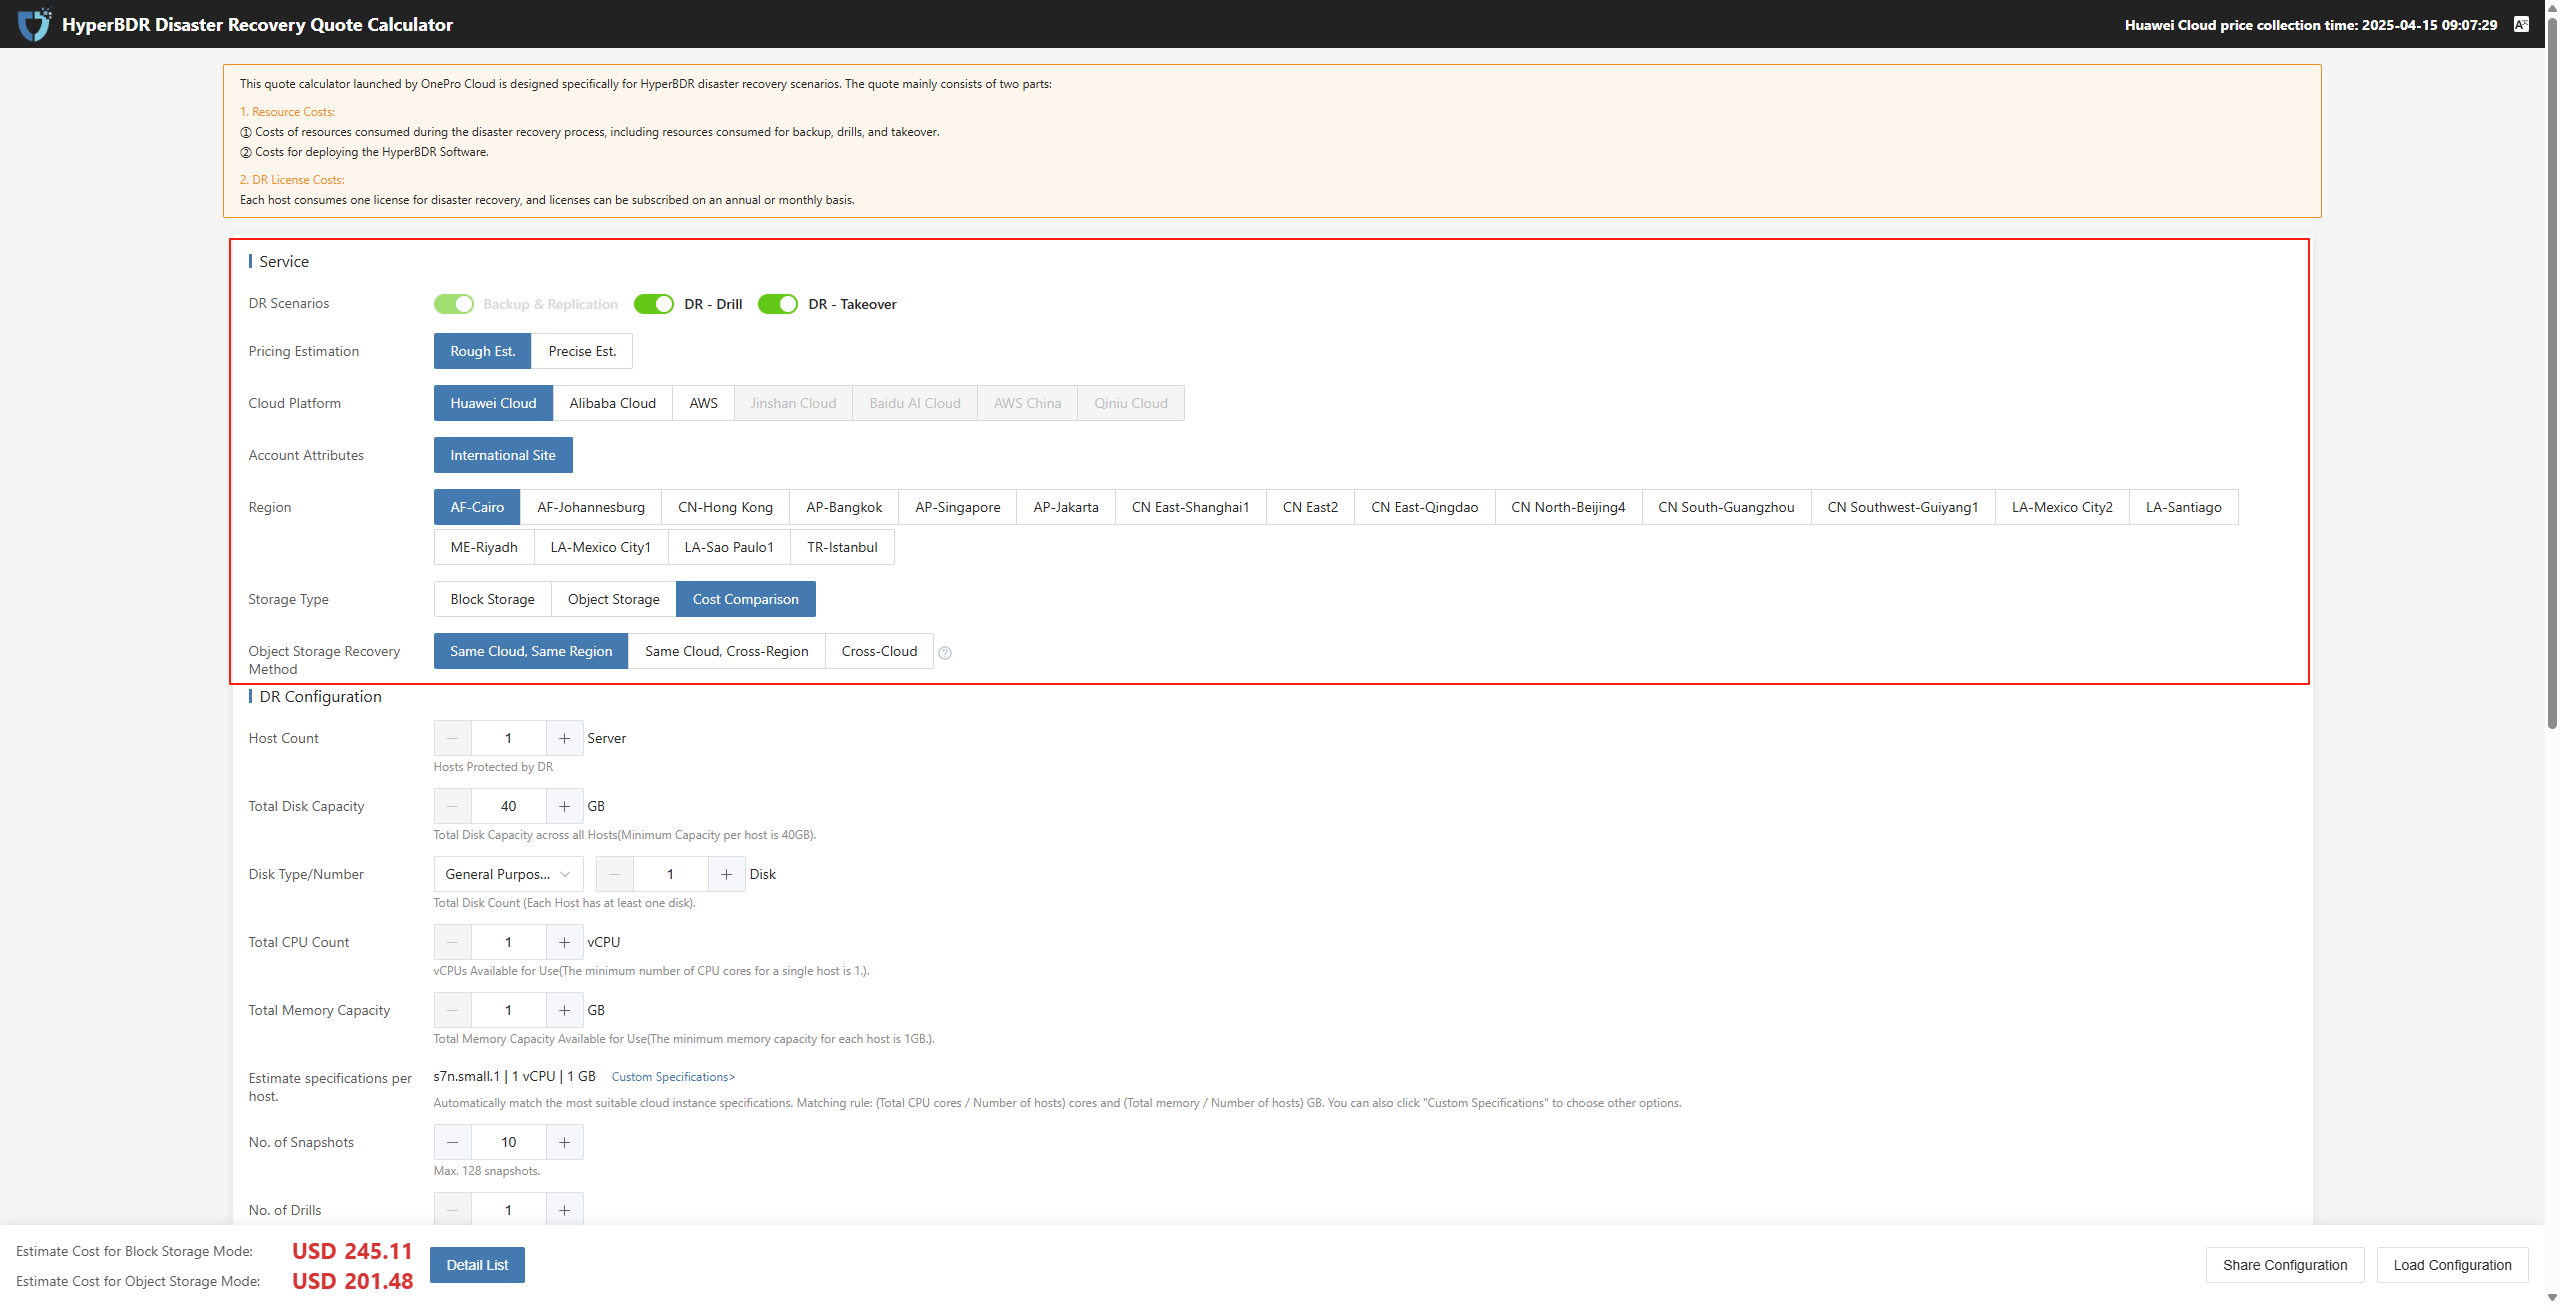Select the CN North-Beijing4 region
This screenshot has width=2560, height=1305.
pyautogui.click(x=1568, y=507)
